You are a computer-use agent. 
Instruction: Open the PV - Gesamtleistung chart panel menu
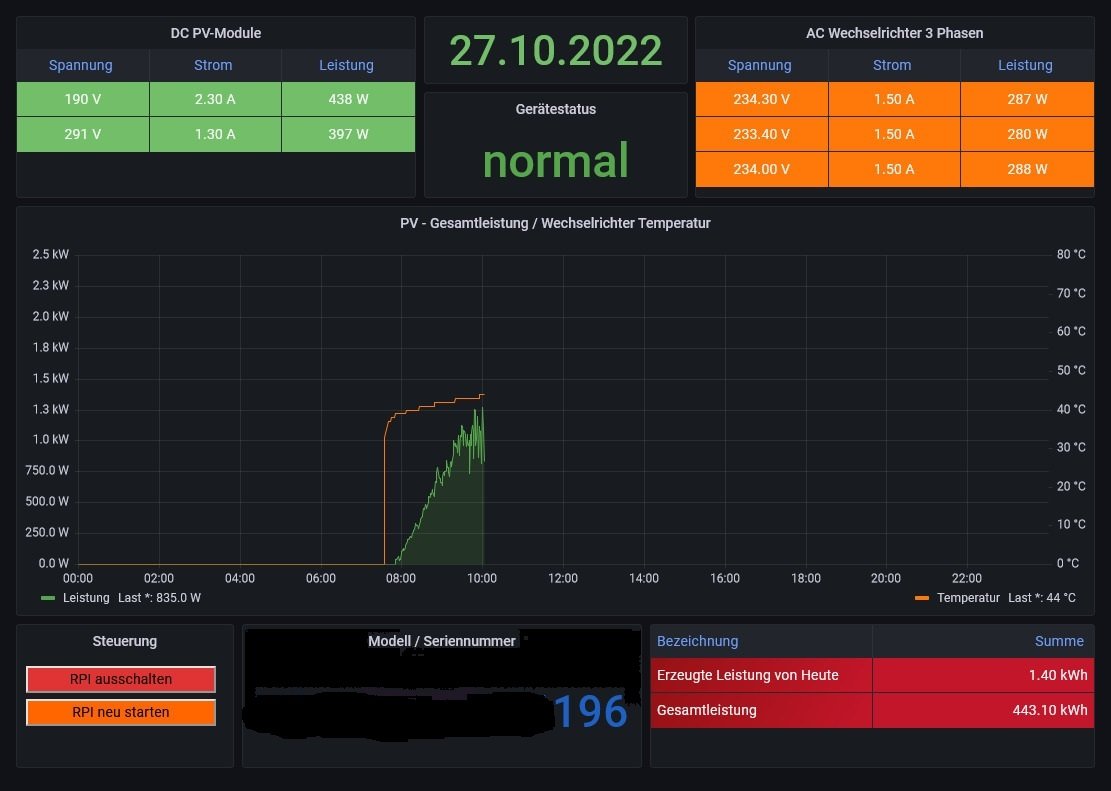[555, 223]
